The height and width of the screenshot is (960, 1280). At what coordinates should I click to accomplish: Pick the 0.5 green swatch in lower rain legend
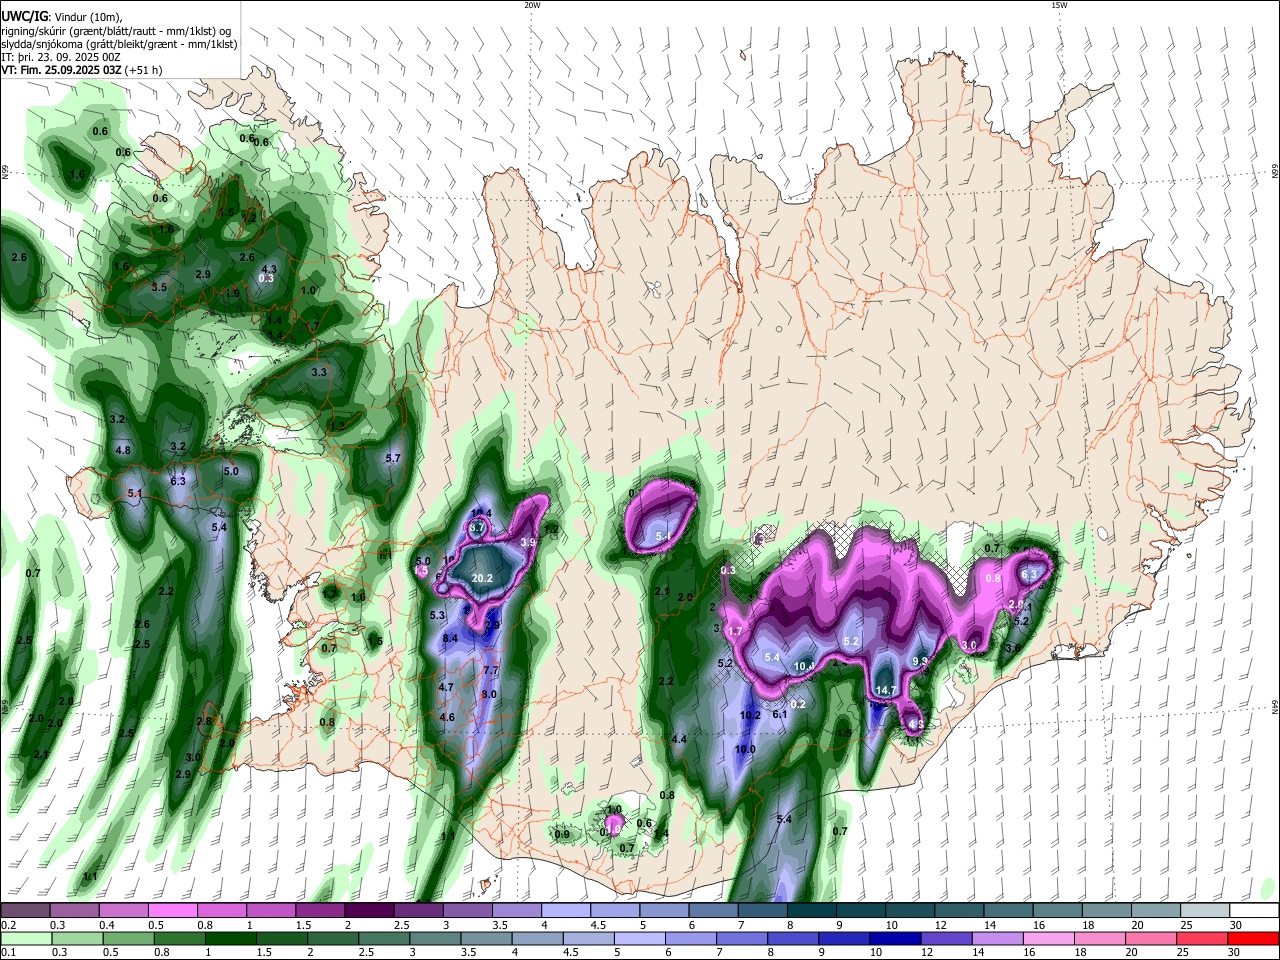click(x=128, y=938)
